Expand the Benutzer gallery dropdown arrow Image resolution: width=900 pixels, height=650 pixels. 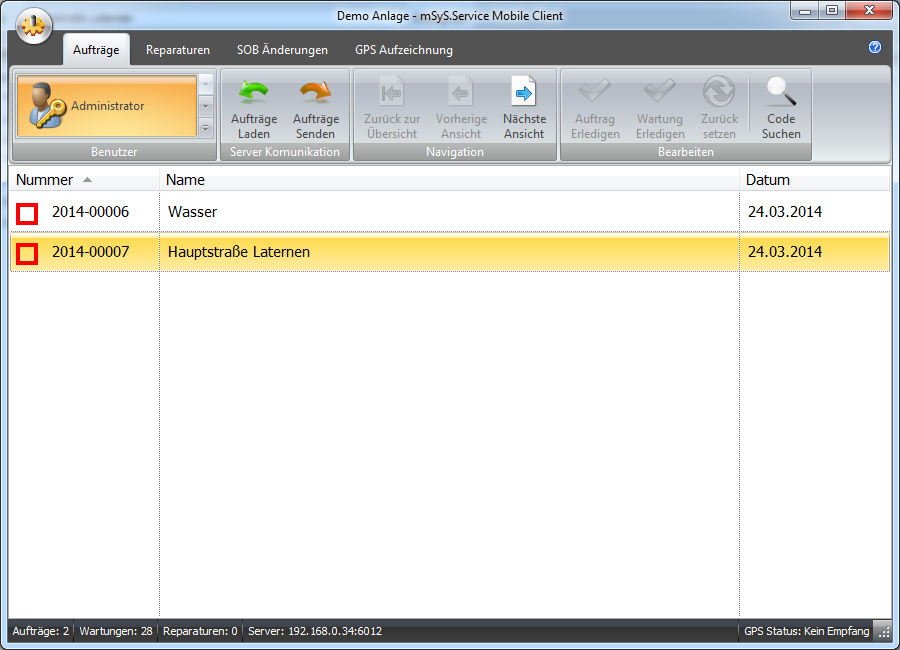(x=206, y=127)
